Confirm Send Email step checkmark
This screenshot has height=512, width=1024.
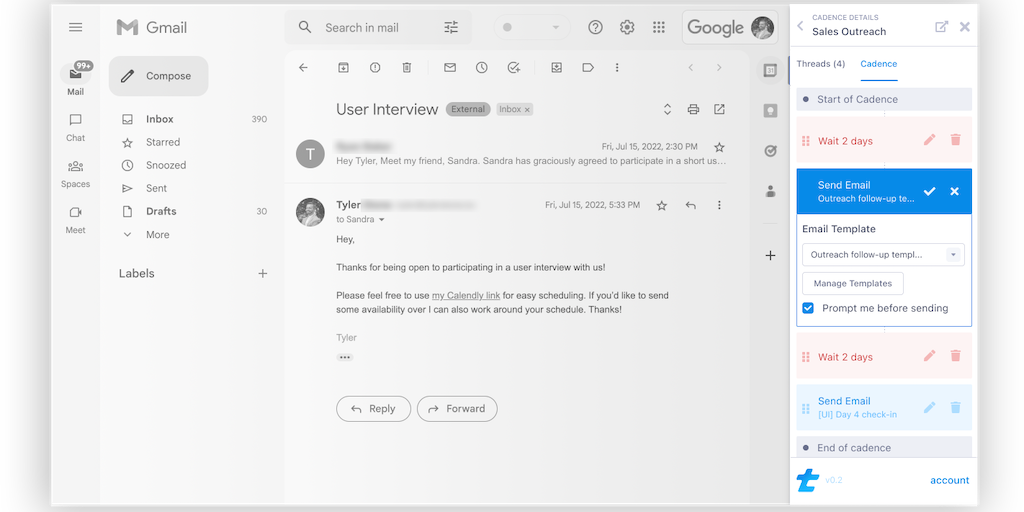929,191
